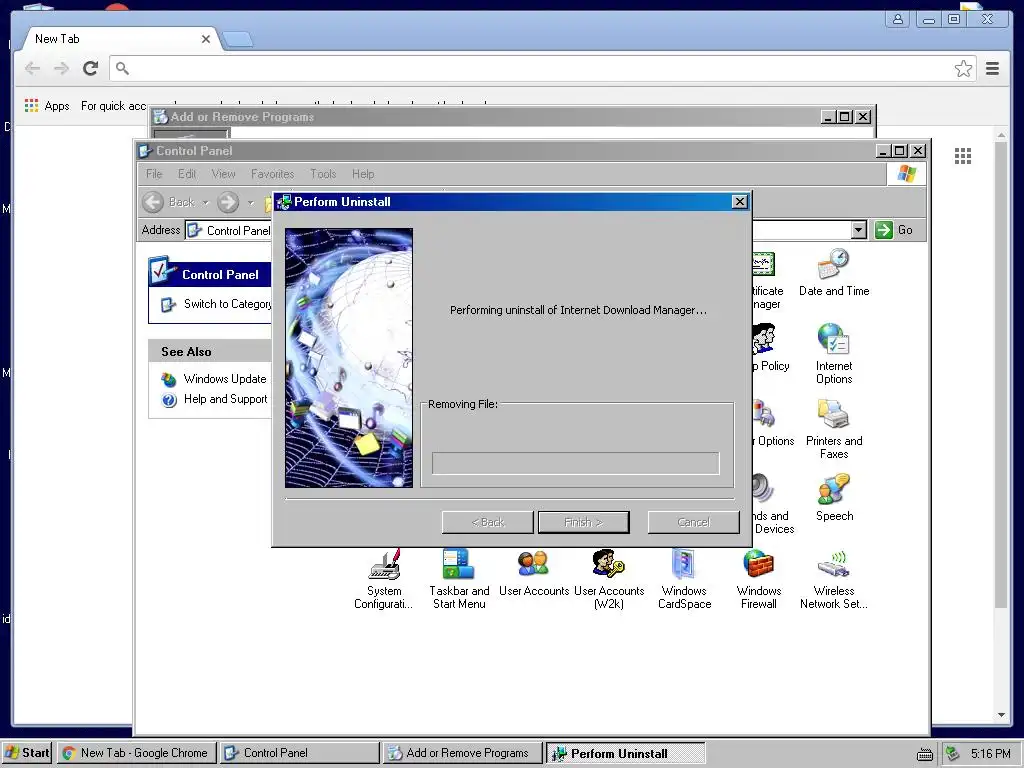The image size is (1024, 768).
Task: Open Control Panel address dropdown arrow
Action: coord(859,230)
